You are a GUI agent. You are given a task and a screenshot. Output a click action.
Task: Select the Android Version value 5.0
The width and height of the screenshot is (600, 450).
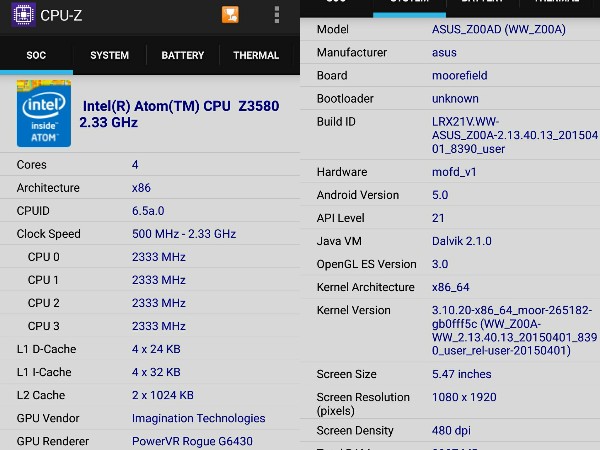440,195
